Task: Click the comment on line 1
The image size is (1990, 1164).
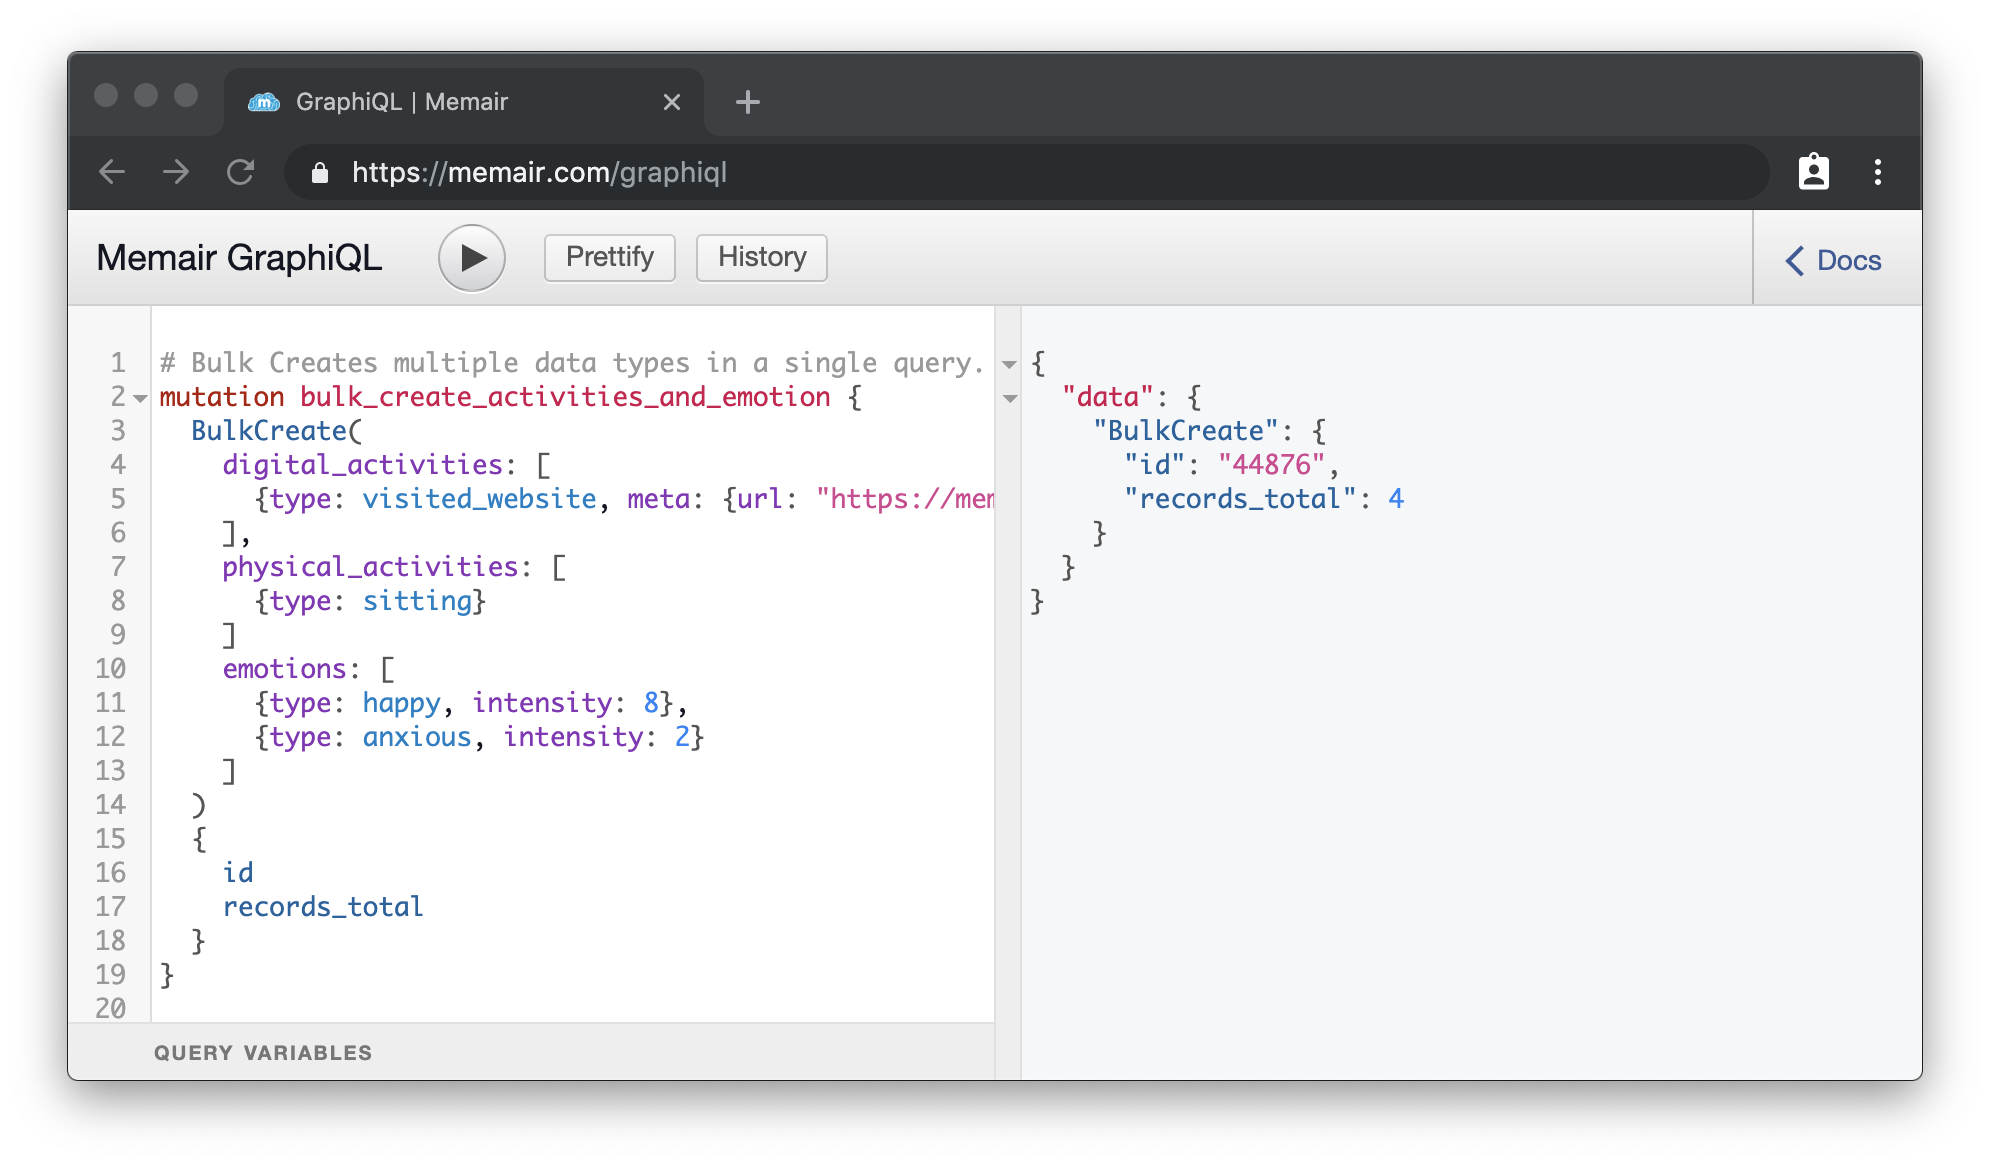Action: click(571, 363)
